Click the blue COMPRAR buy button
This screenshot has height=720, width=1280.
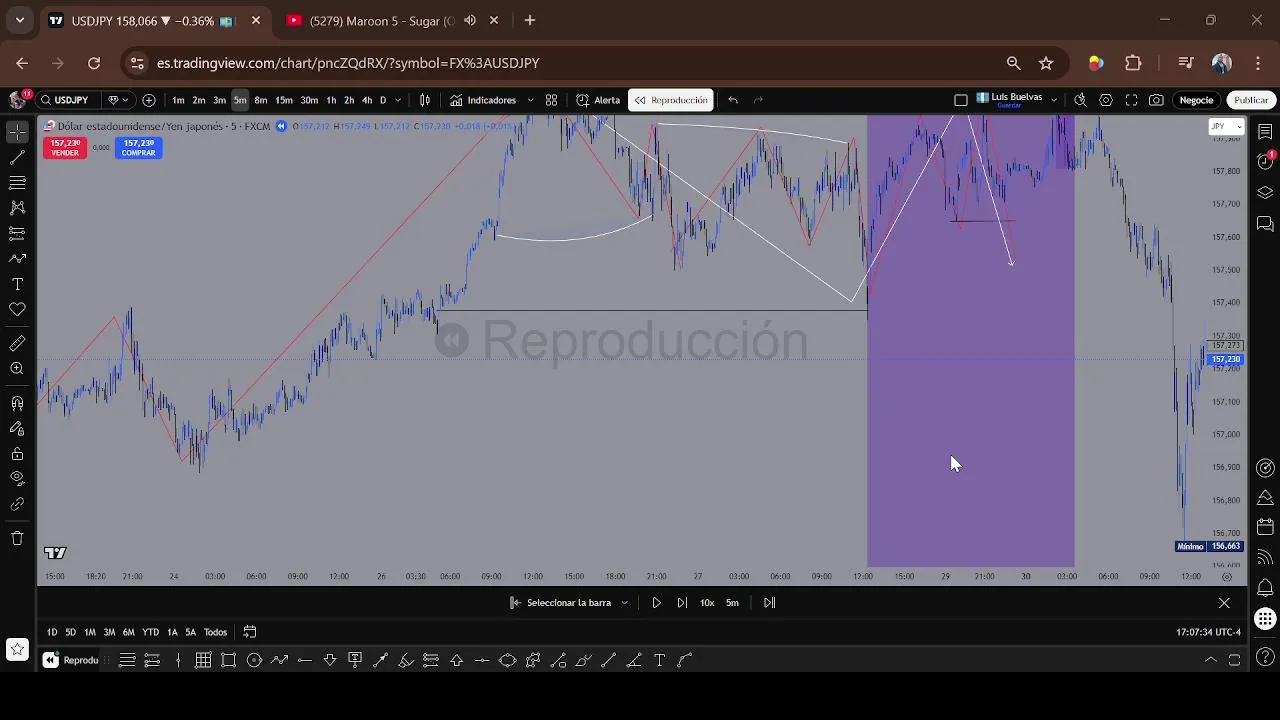(138, 148)
